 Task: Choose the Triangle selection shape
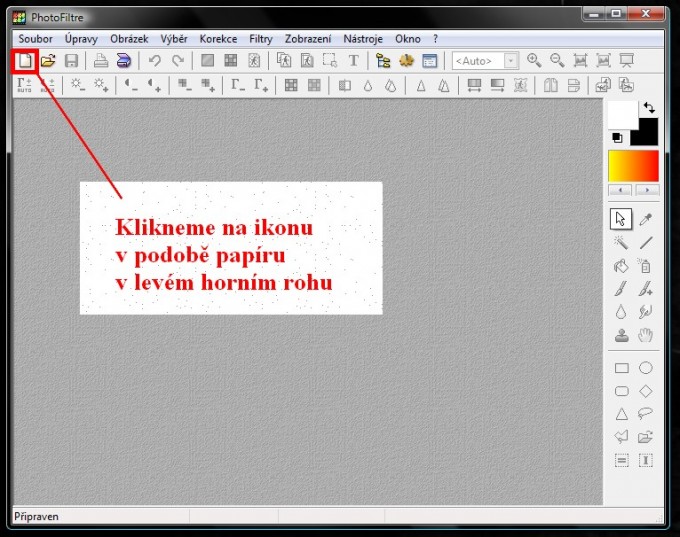[x=621, y=414]
